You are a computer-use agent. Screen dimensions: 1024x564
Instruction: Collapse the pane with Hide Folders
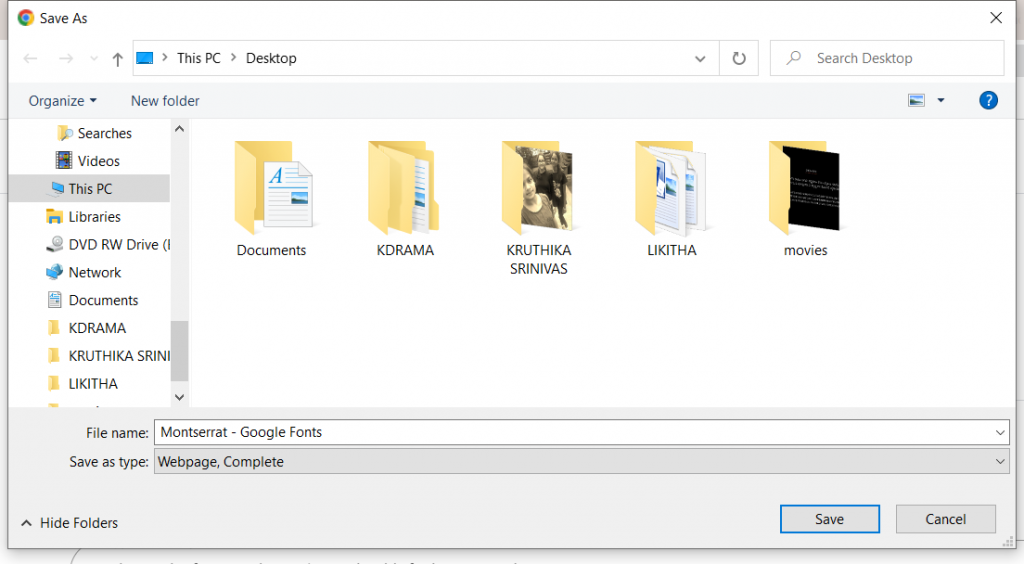click(69, 523)
